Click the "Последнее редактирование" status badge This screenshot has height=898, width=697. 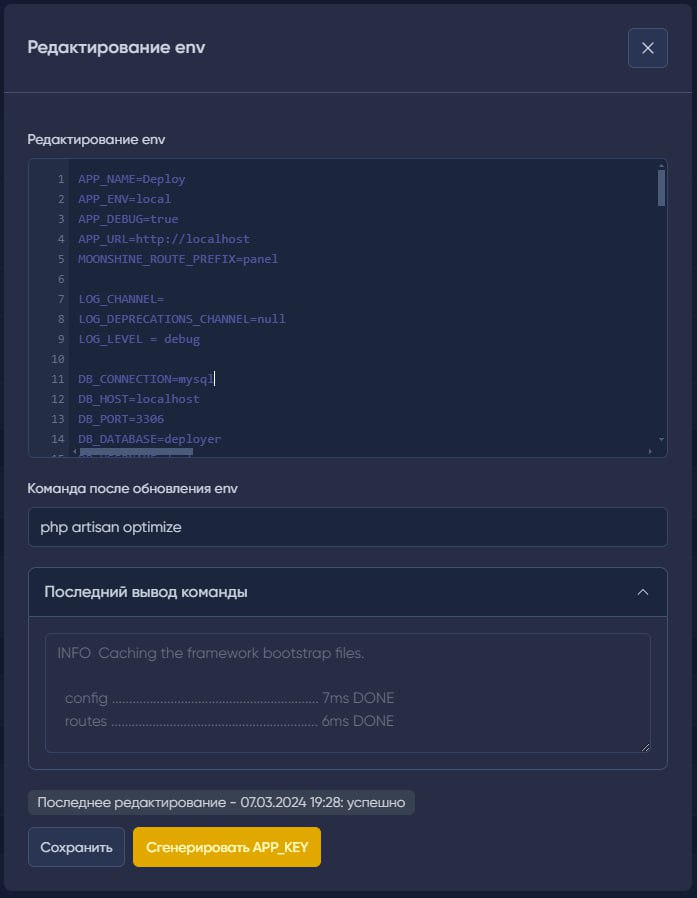(x=221, y=803)
